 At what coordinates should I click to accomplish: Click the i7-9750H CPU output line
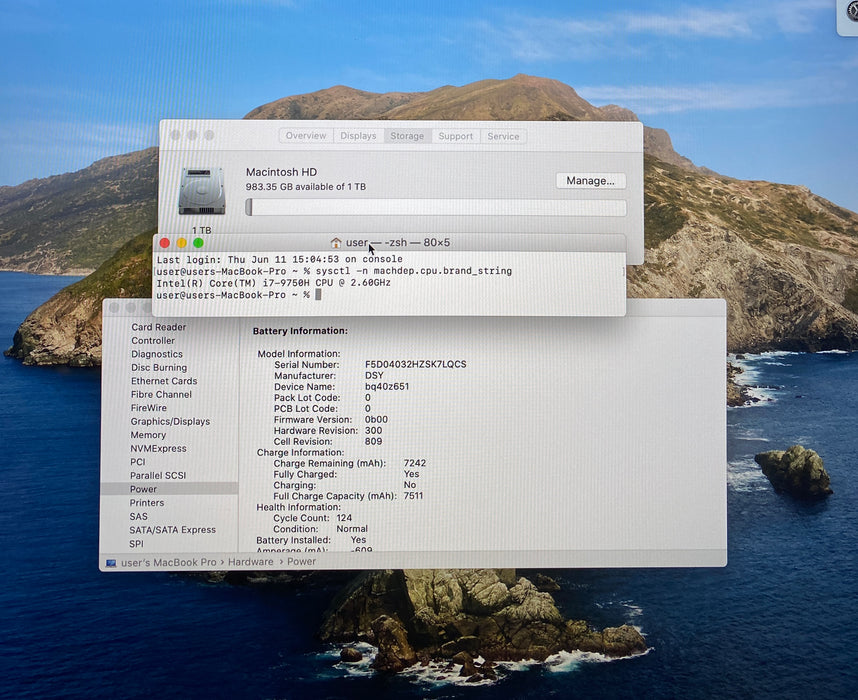click(x=274, y=283)
